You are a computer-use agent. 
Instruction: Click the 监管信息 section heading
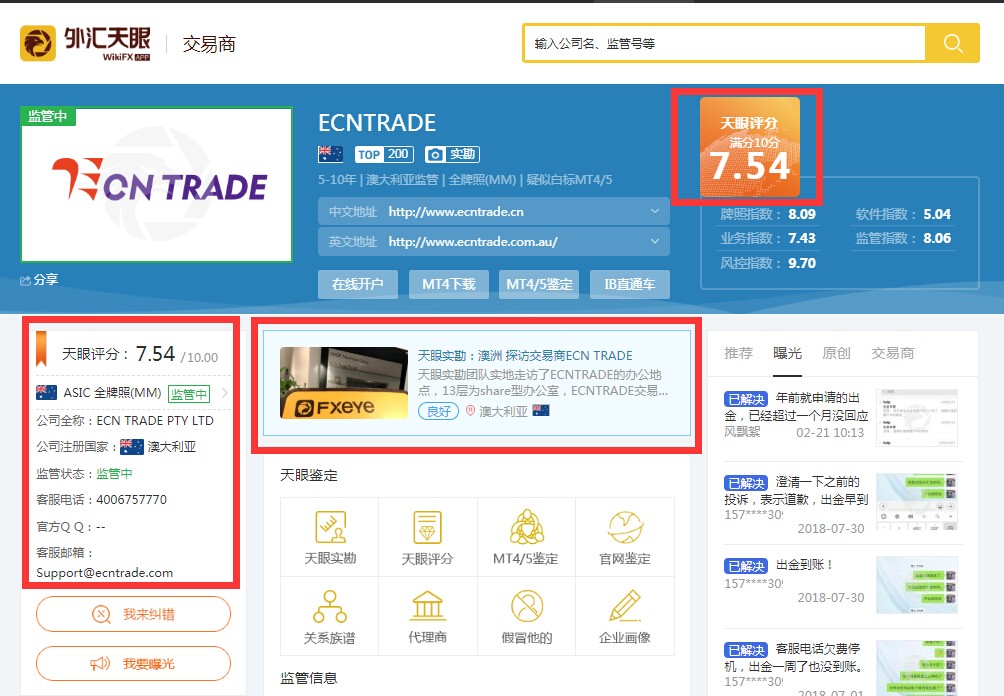point(309,678)
